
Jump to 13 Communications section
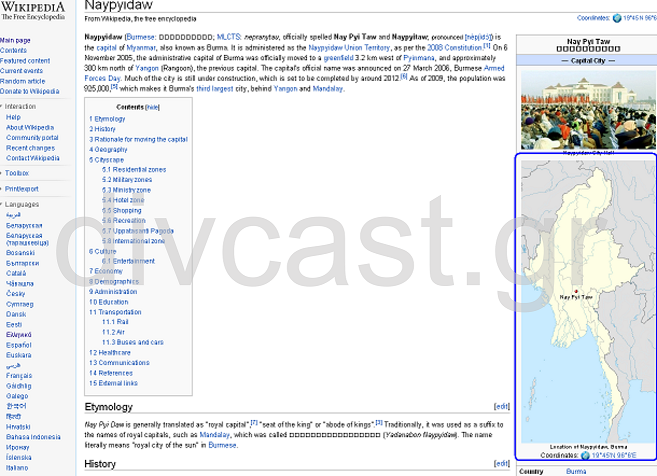click(x=119, y=363)
